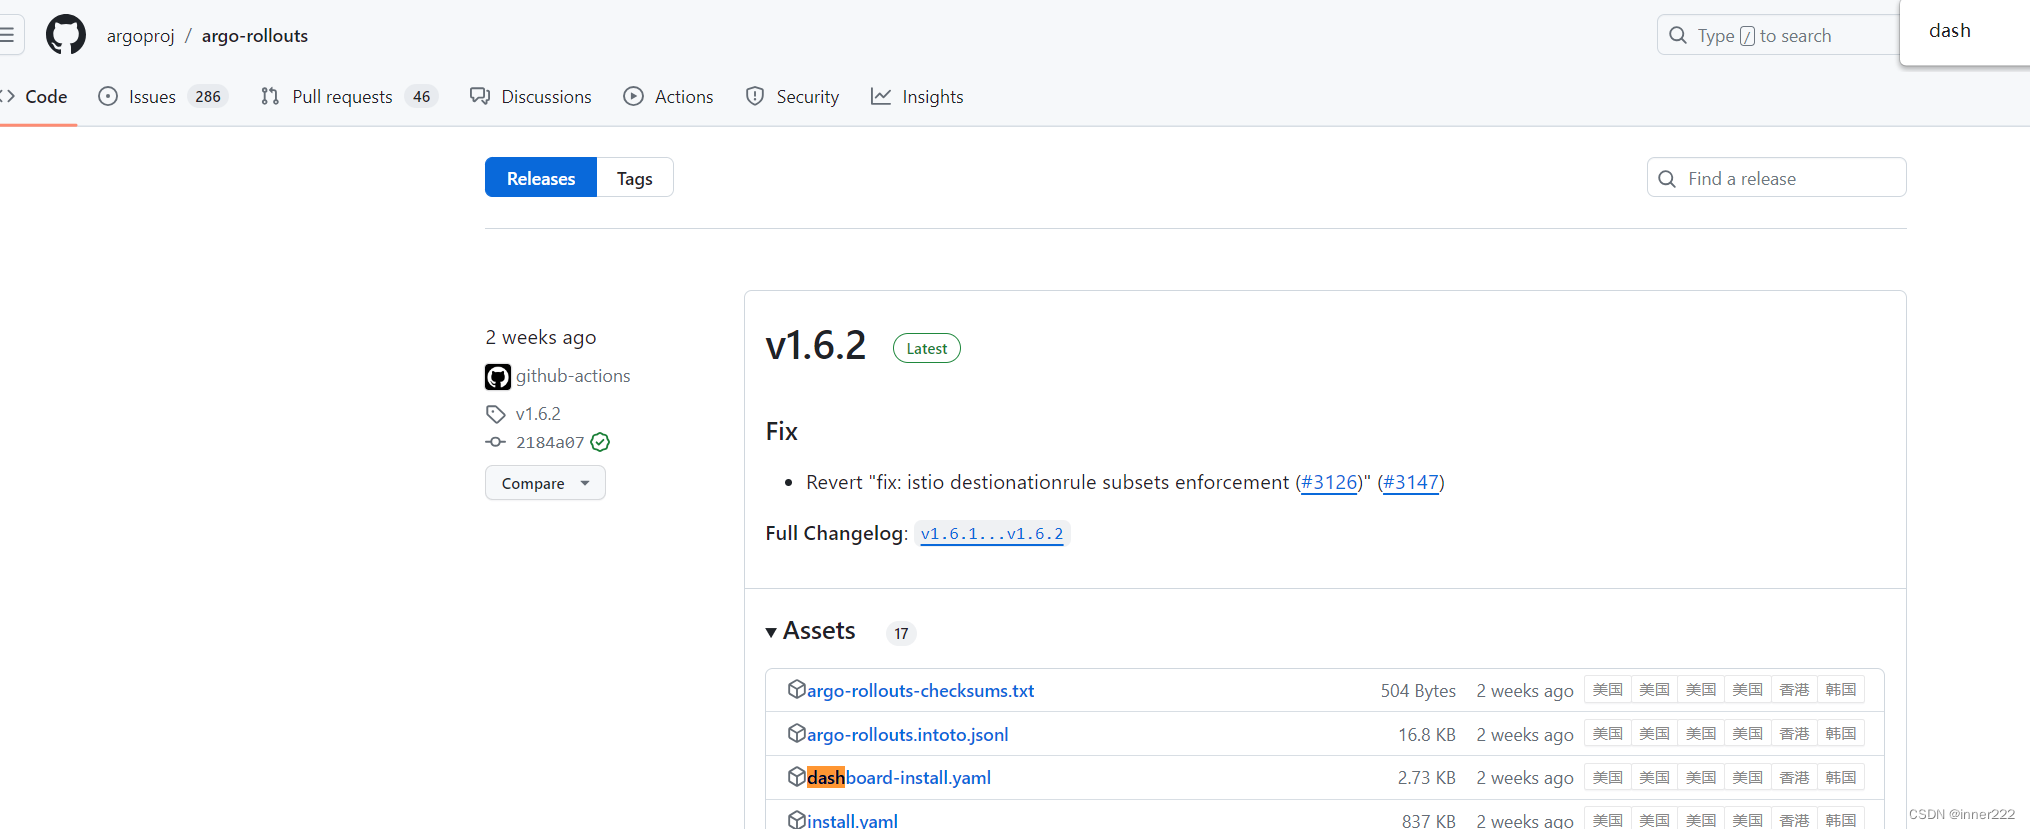Switch to the Tags tab

click(x=635, y=178)
